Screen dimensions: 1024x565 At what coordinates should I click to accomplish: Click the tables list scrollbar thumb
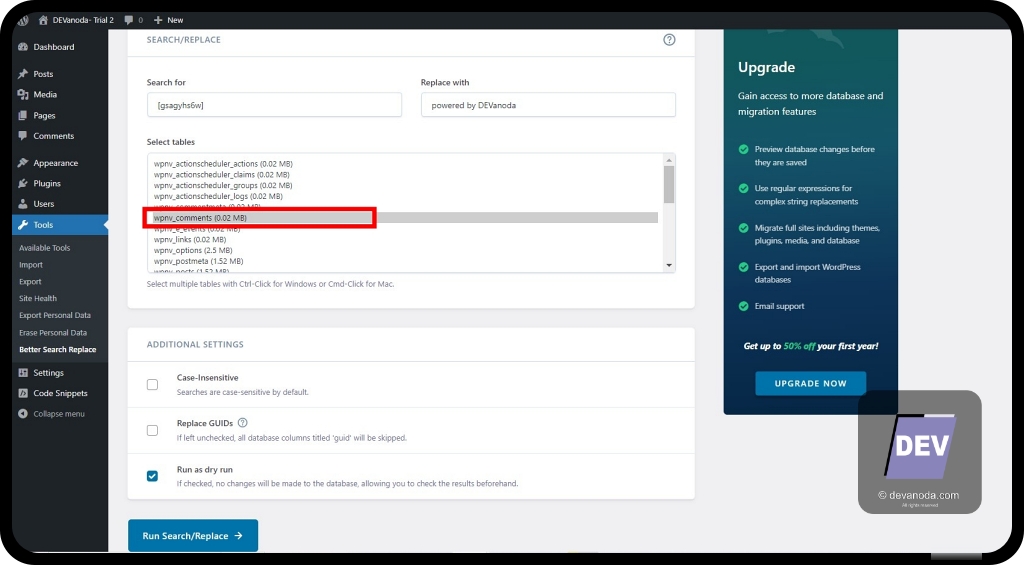coord(669,185)
